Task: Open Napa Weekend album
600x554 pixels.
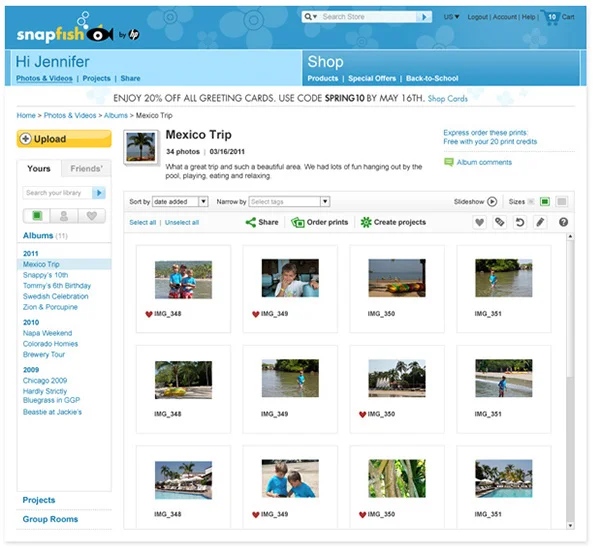Action: (x=47, y=333)
